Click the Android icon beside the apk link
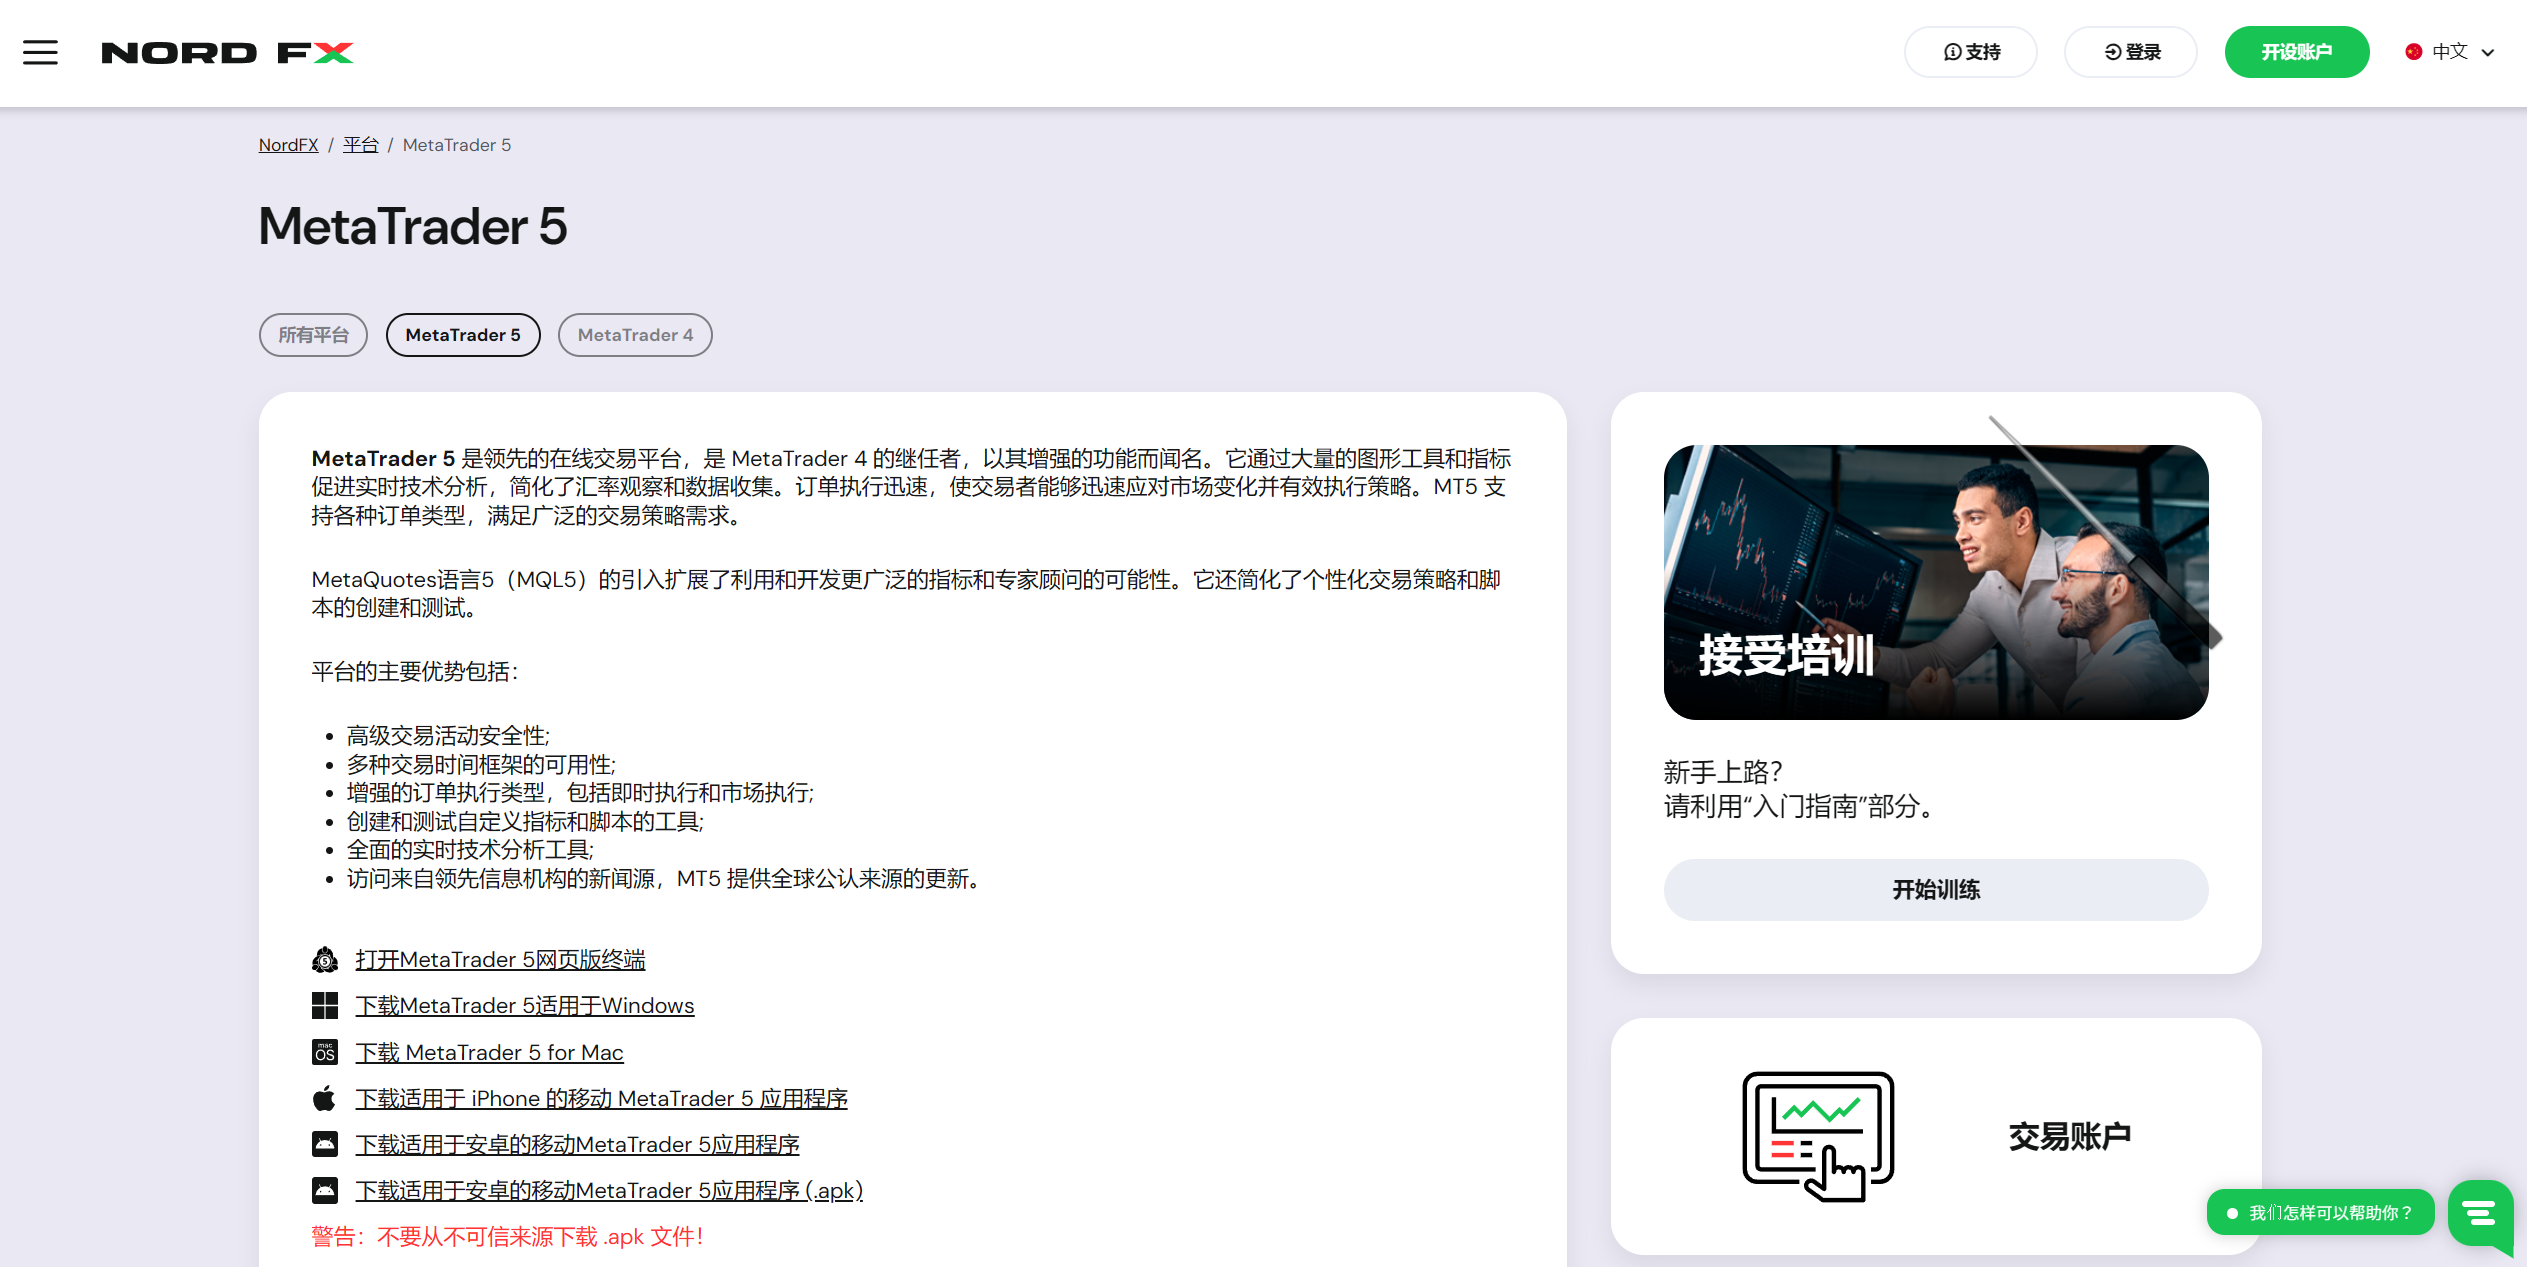This screenshot has width=2527, height=1269. [325, 1191]
